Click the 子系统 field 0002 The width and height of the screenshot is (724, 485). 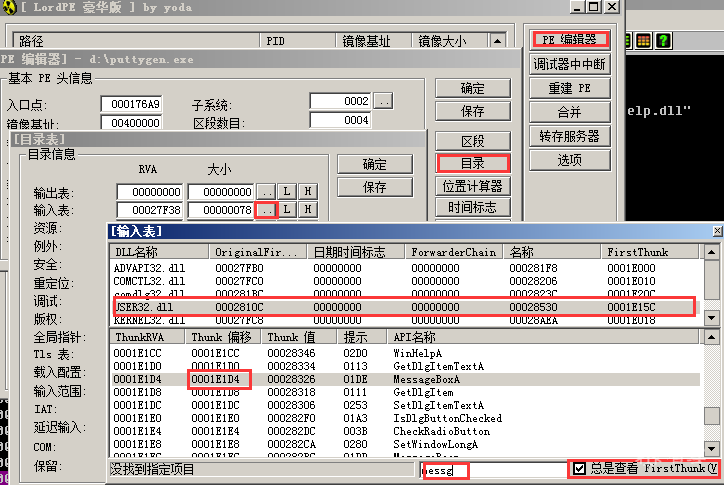coord(341,101)
